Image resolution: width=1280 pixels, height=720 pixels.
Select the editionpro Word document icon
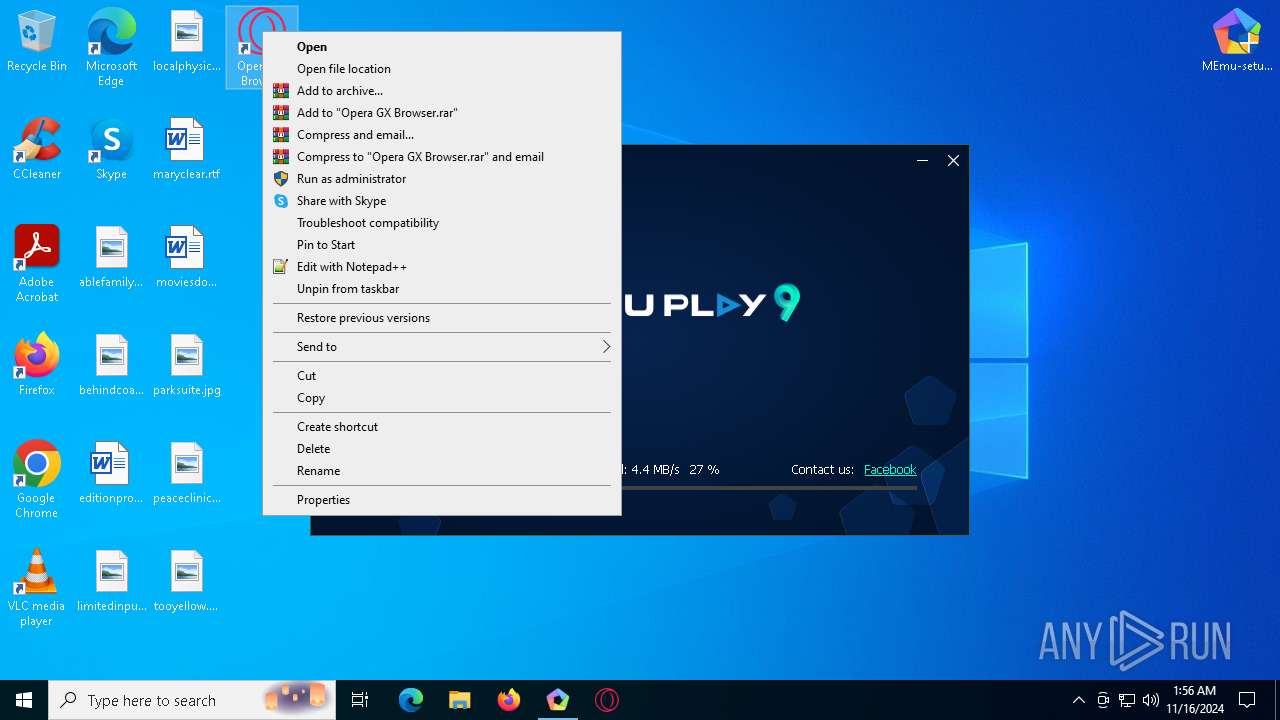tap(111, 474)
